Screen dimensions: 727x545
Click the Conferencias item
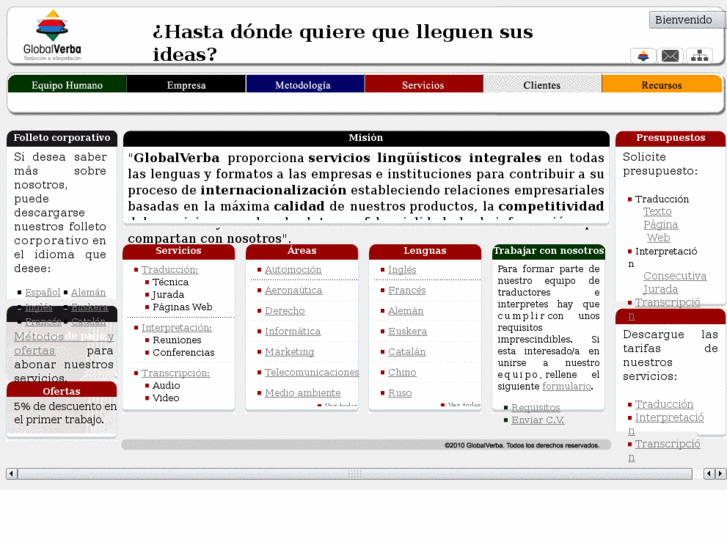pyautogui.click(x=184, y=353)
